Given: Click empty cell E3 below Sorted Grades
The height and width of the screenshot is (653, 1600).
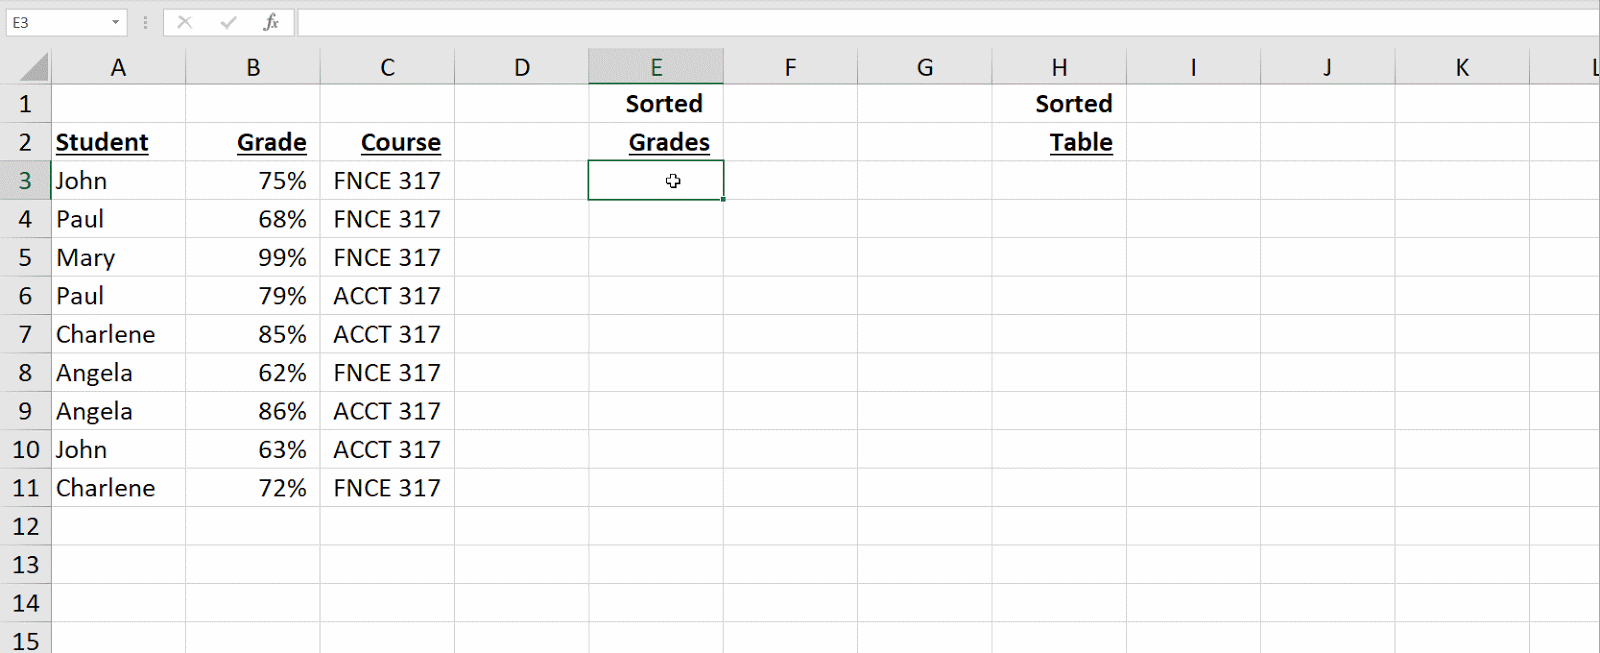Looking at the screenshot, I should [x=656, y=180].
